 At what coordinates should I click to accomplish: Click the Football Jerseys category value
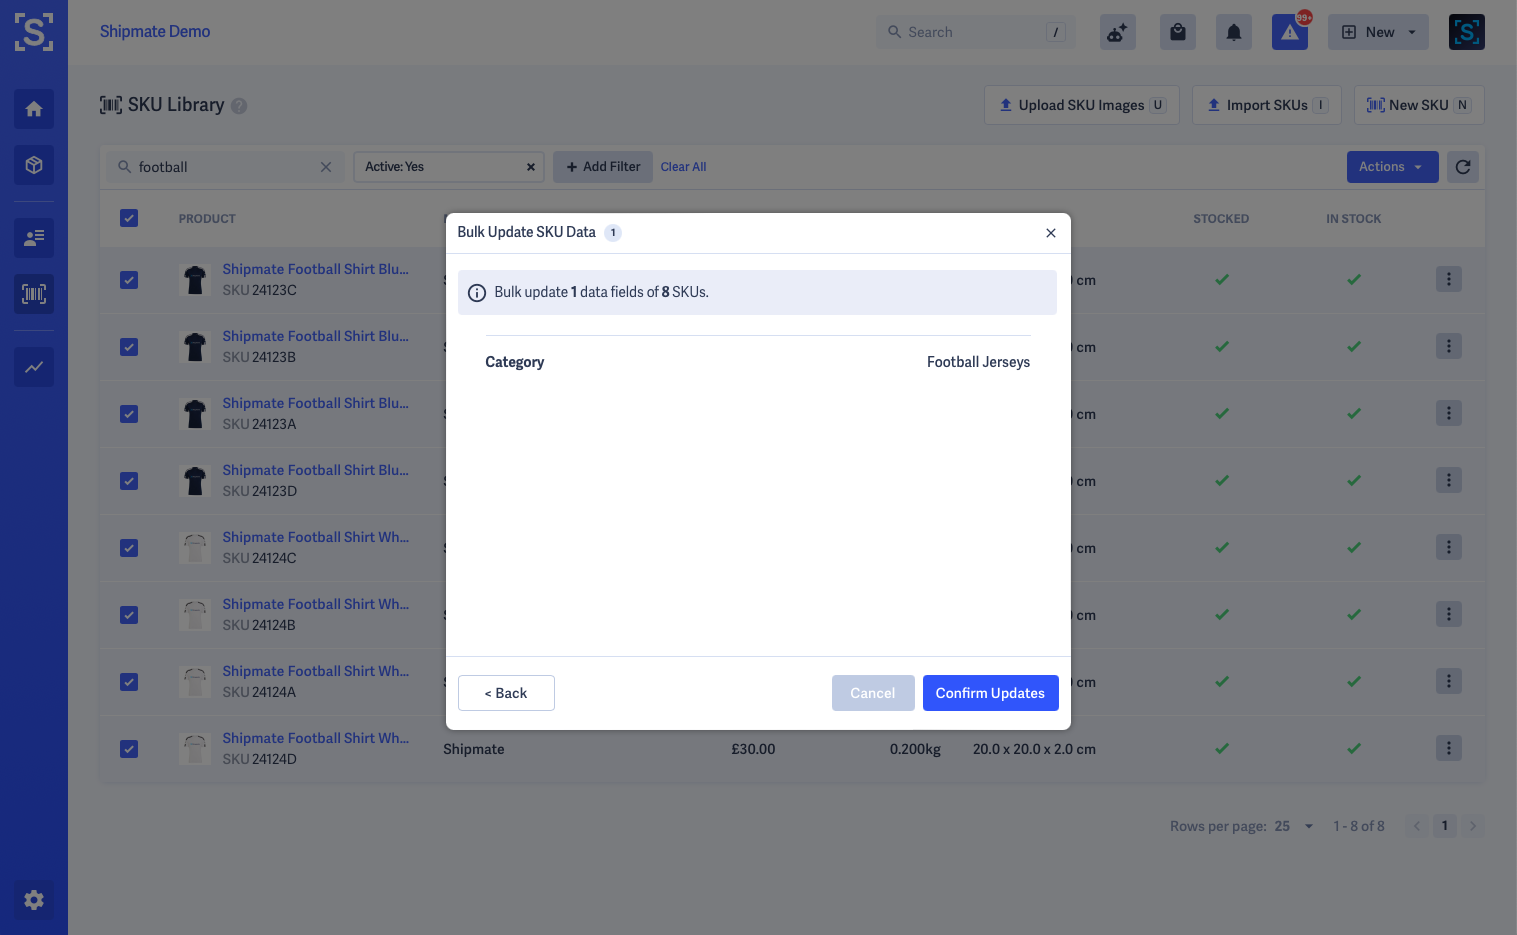point(978,362)
